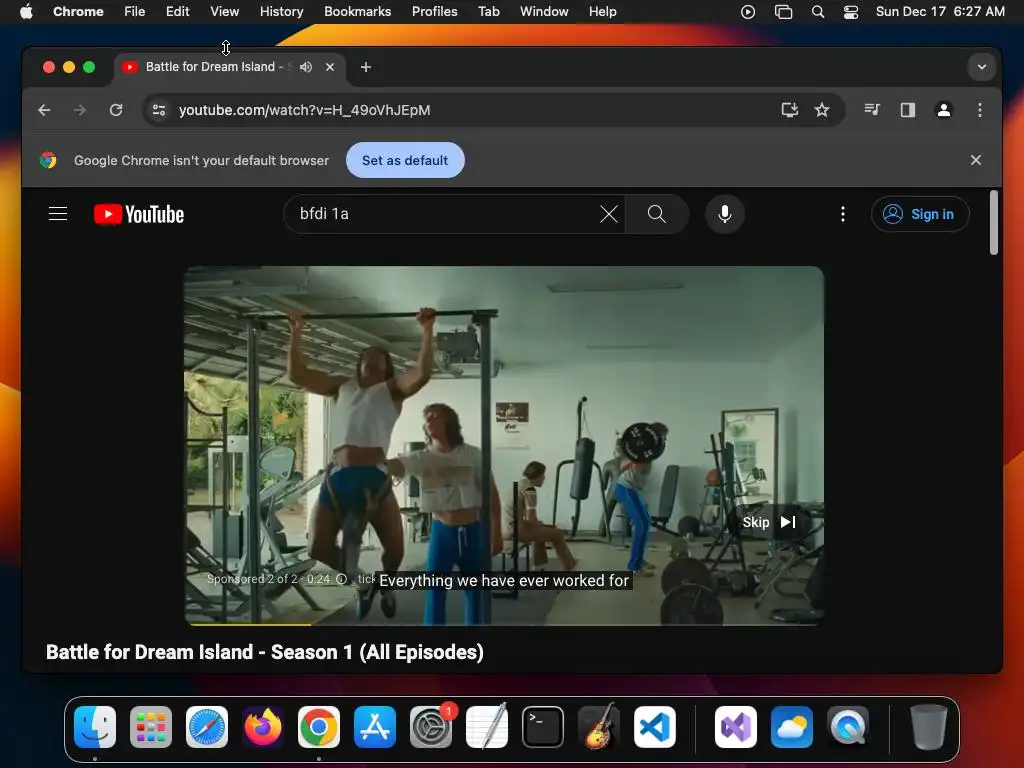Open the Chrome application menu
The width and height of the screenshot is (1024, 768).
[78, 11]
